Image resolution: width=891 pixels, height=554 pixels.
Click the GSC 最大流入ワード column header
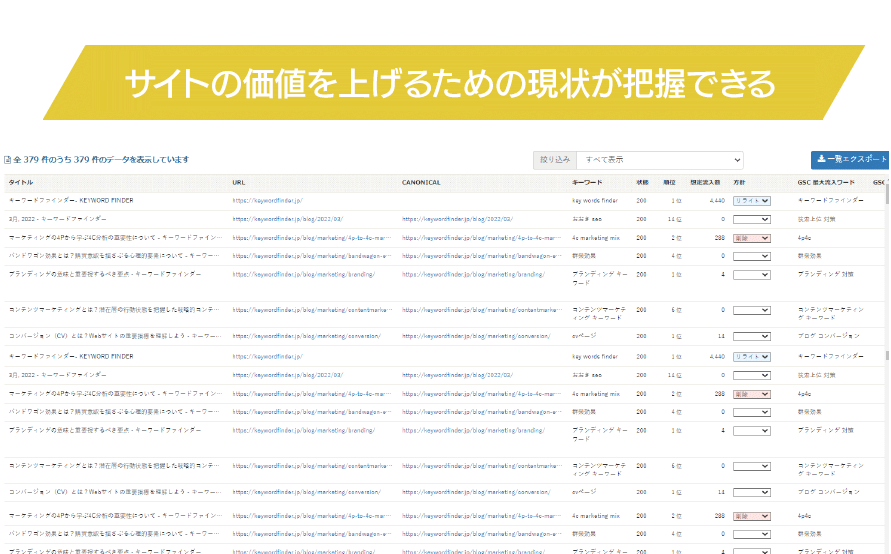(826, 183)
